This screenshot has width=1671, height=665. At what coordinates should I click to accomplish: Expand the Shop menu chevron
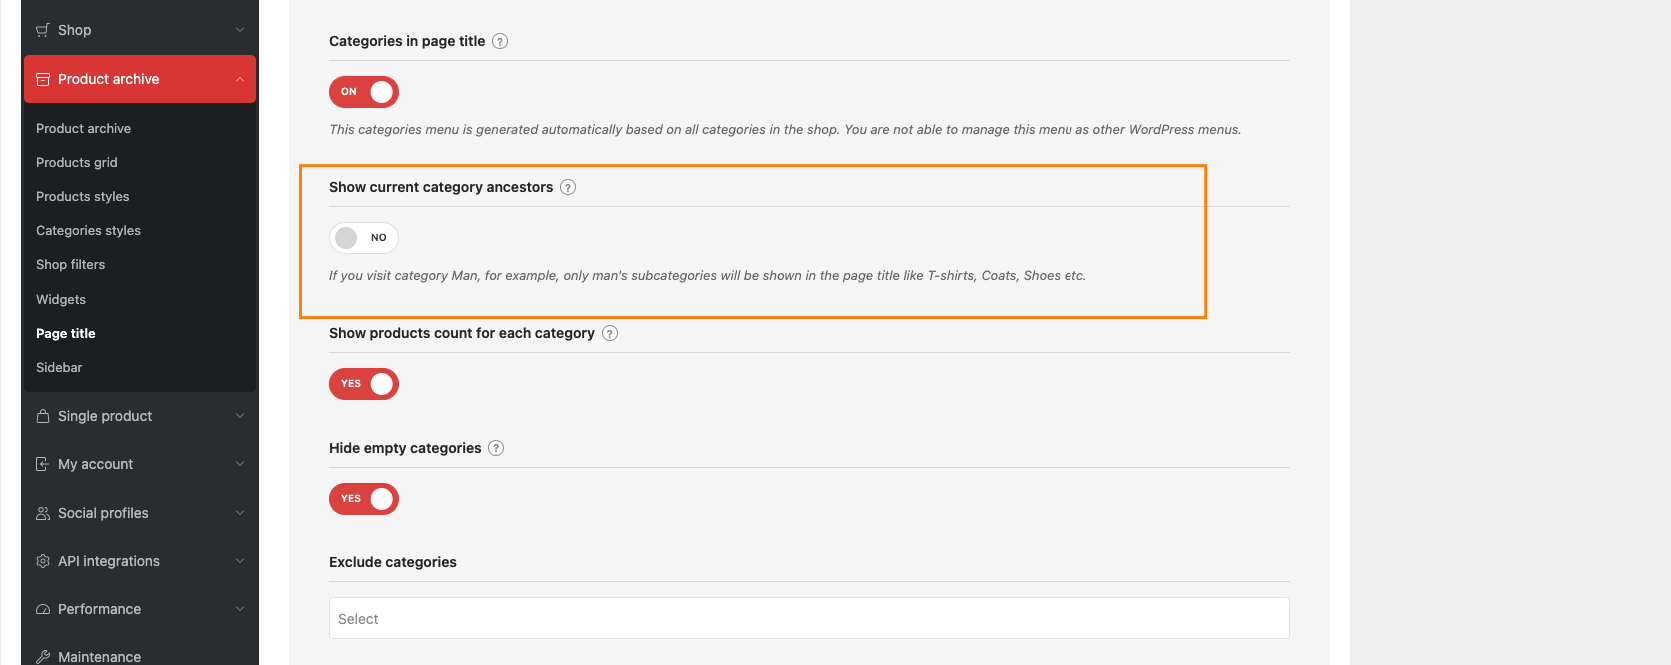(x=240, y=30)
